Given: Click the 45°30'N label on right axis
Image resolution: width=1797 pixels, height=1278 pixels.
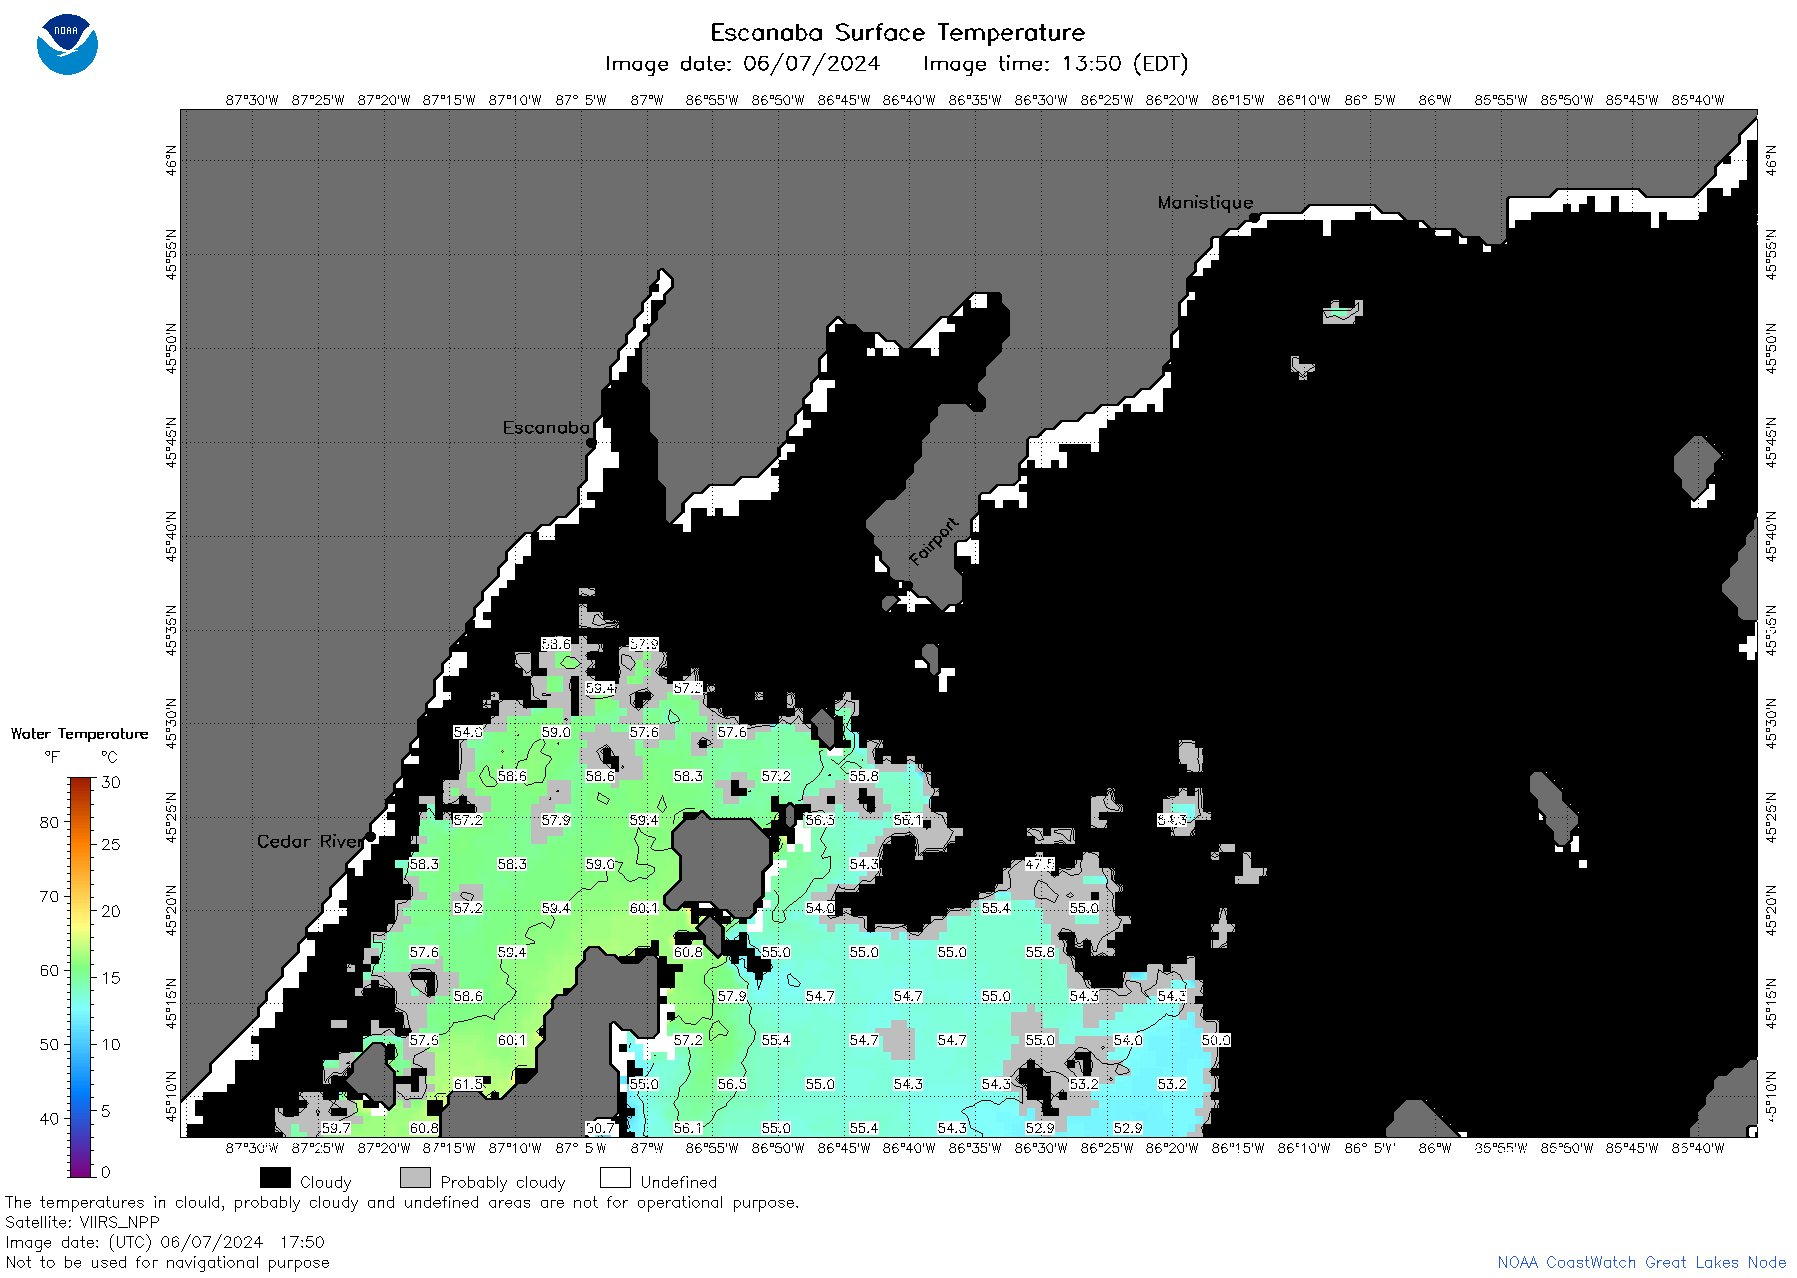Looking at the screenshot, I should click(x=1771, y=723).
